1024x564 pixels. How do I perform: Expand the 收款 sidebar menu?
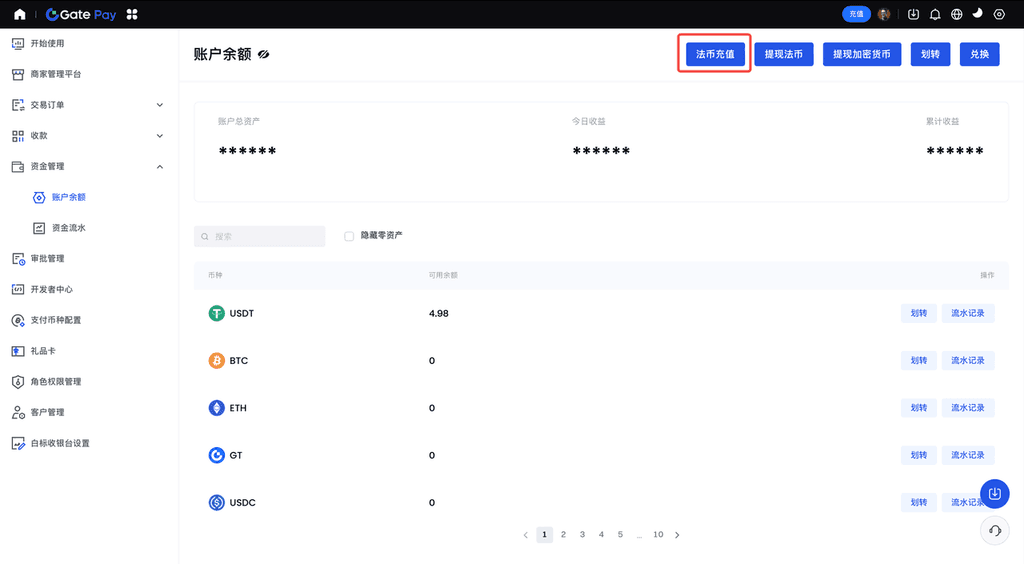coord(160,136)
